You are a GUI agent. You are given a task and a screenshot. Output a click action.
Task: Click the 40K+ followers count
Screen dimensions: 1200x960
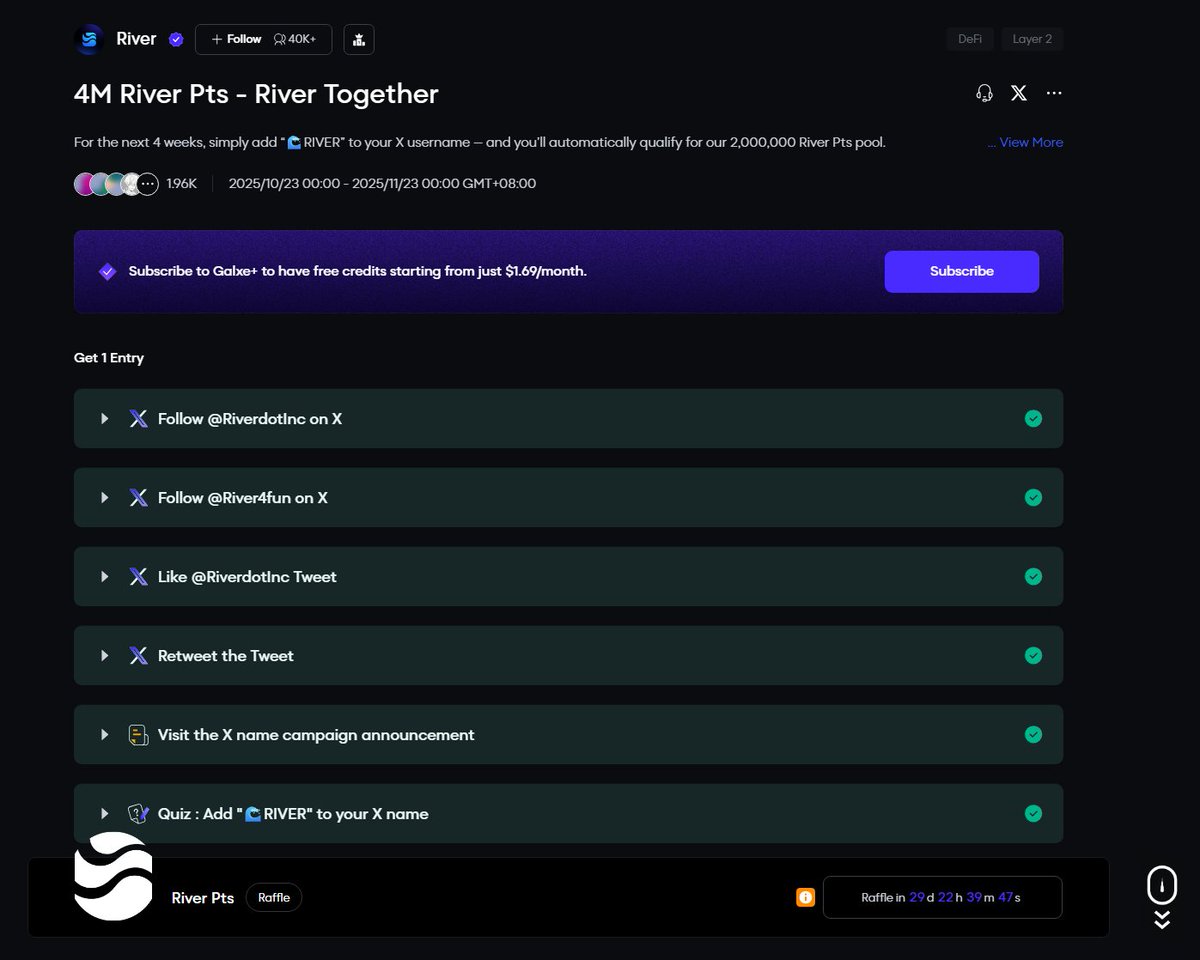[295, 39]
